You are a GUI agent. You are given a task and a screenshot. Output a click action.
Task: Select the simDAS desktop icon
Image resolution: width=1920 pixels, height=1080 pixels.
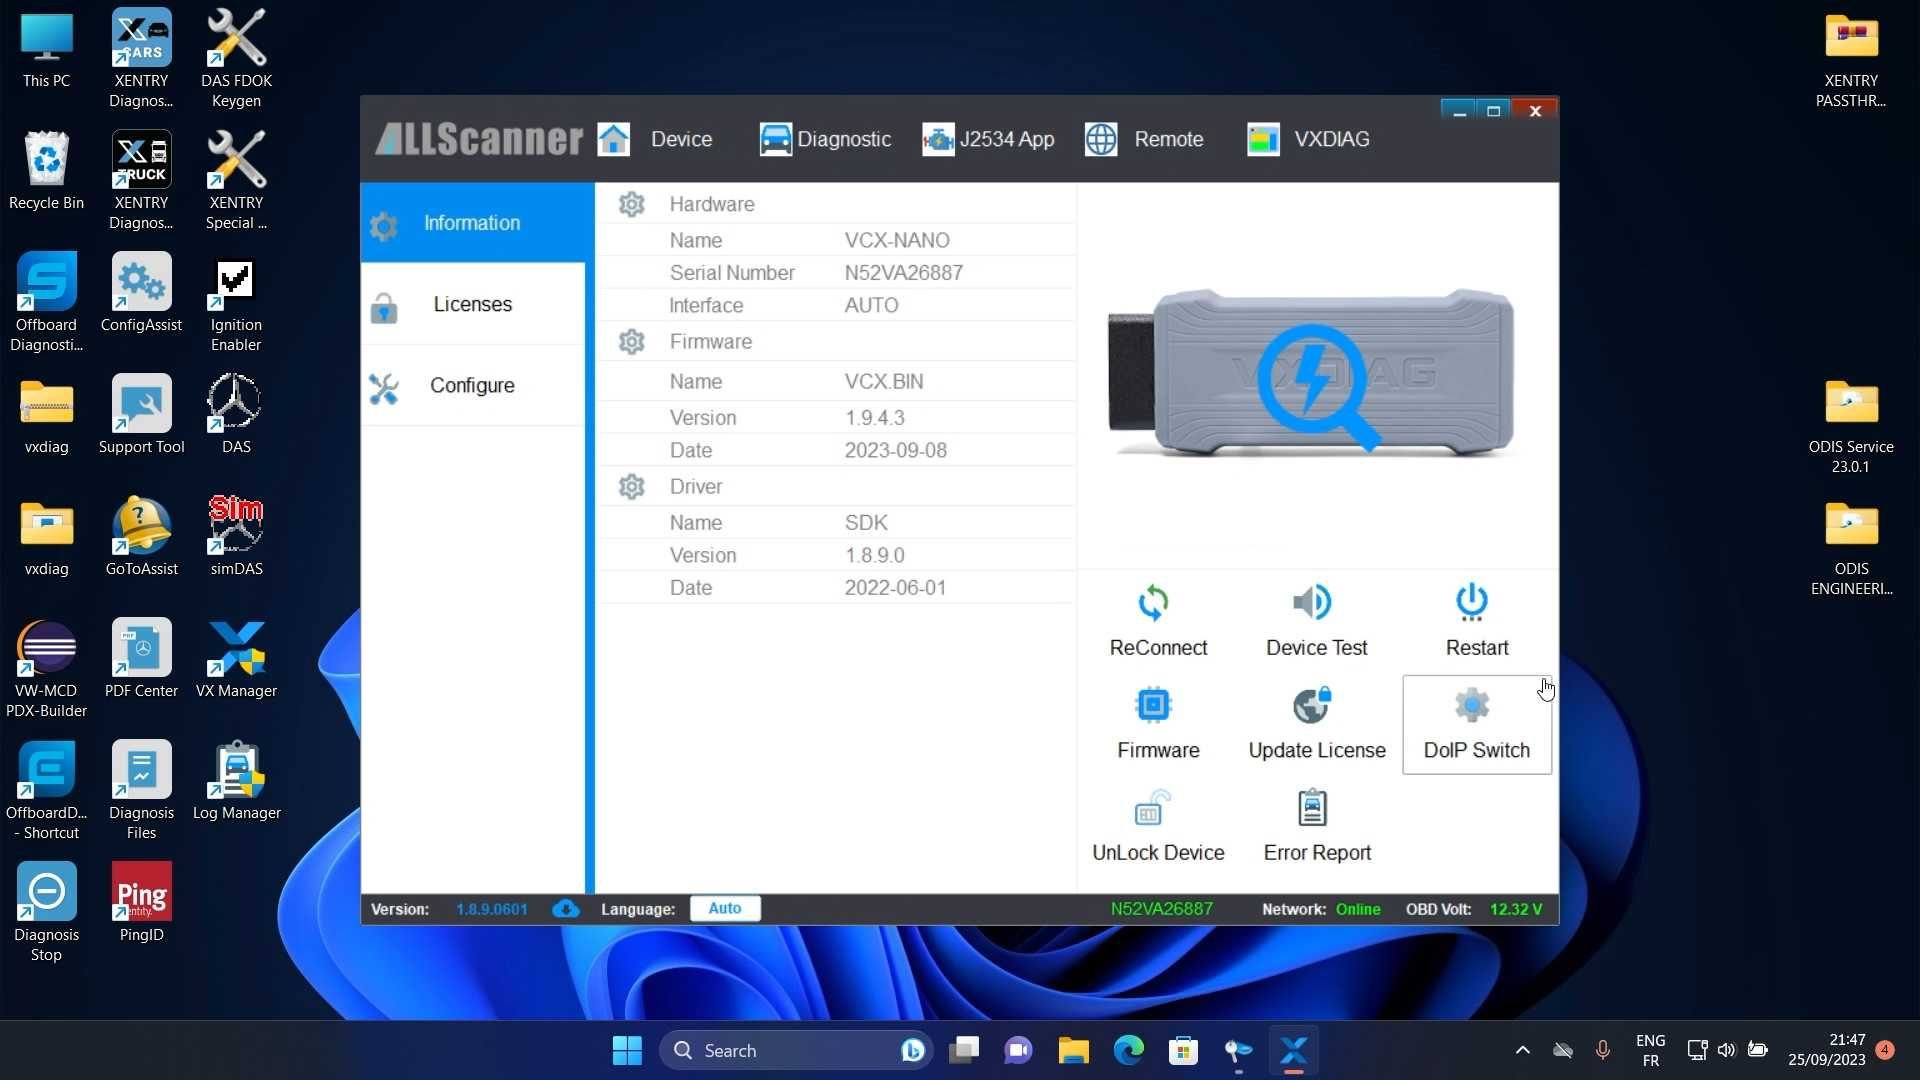(x=236, y=537)
